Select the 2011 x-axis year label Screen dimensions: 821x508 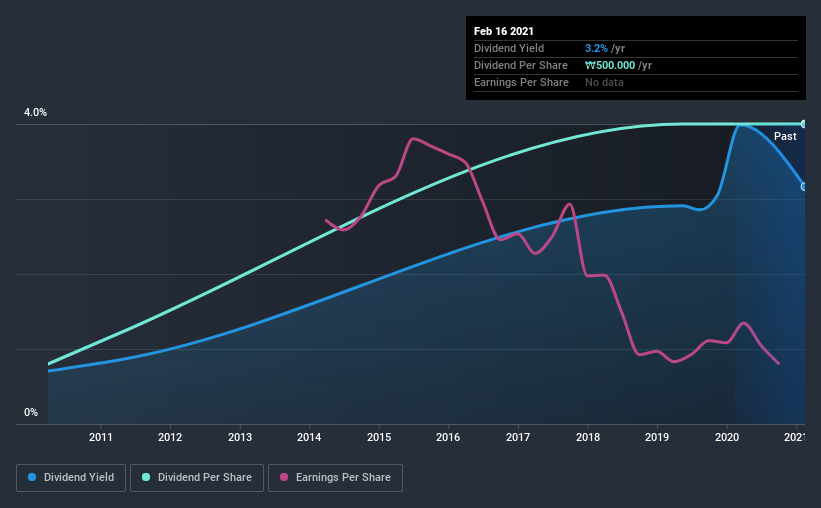pos(100,437)
